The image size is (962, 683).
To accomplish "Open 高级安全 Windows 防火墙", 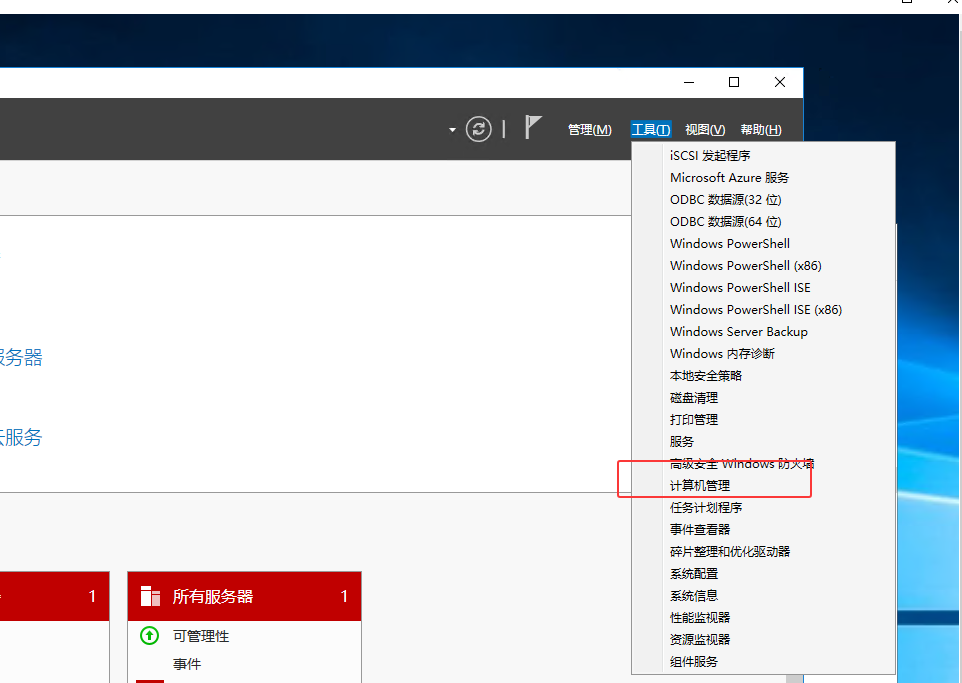I will coord(742,464).
